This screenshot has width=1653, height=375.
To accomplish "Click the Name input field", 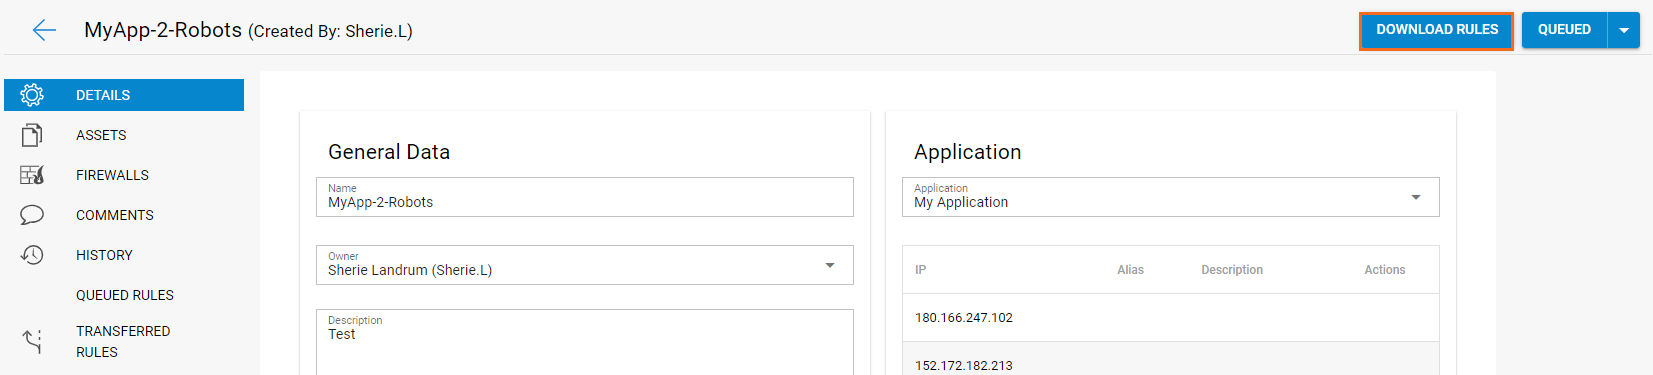I will (585, 197).
